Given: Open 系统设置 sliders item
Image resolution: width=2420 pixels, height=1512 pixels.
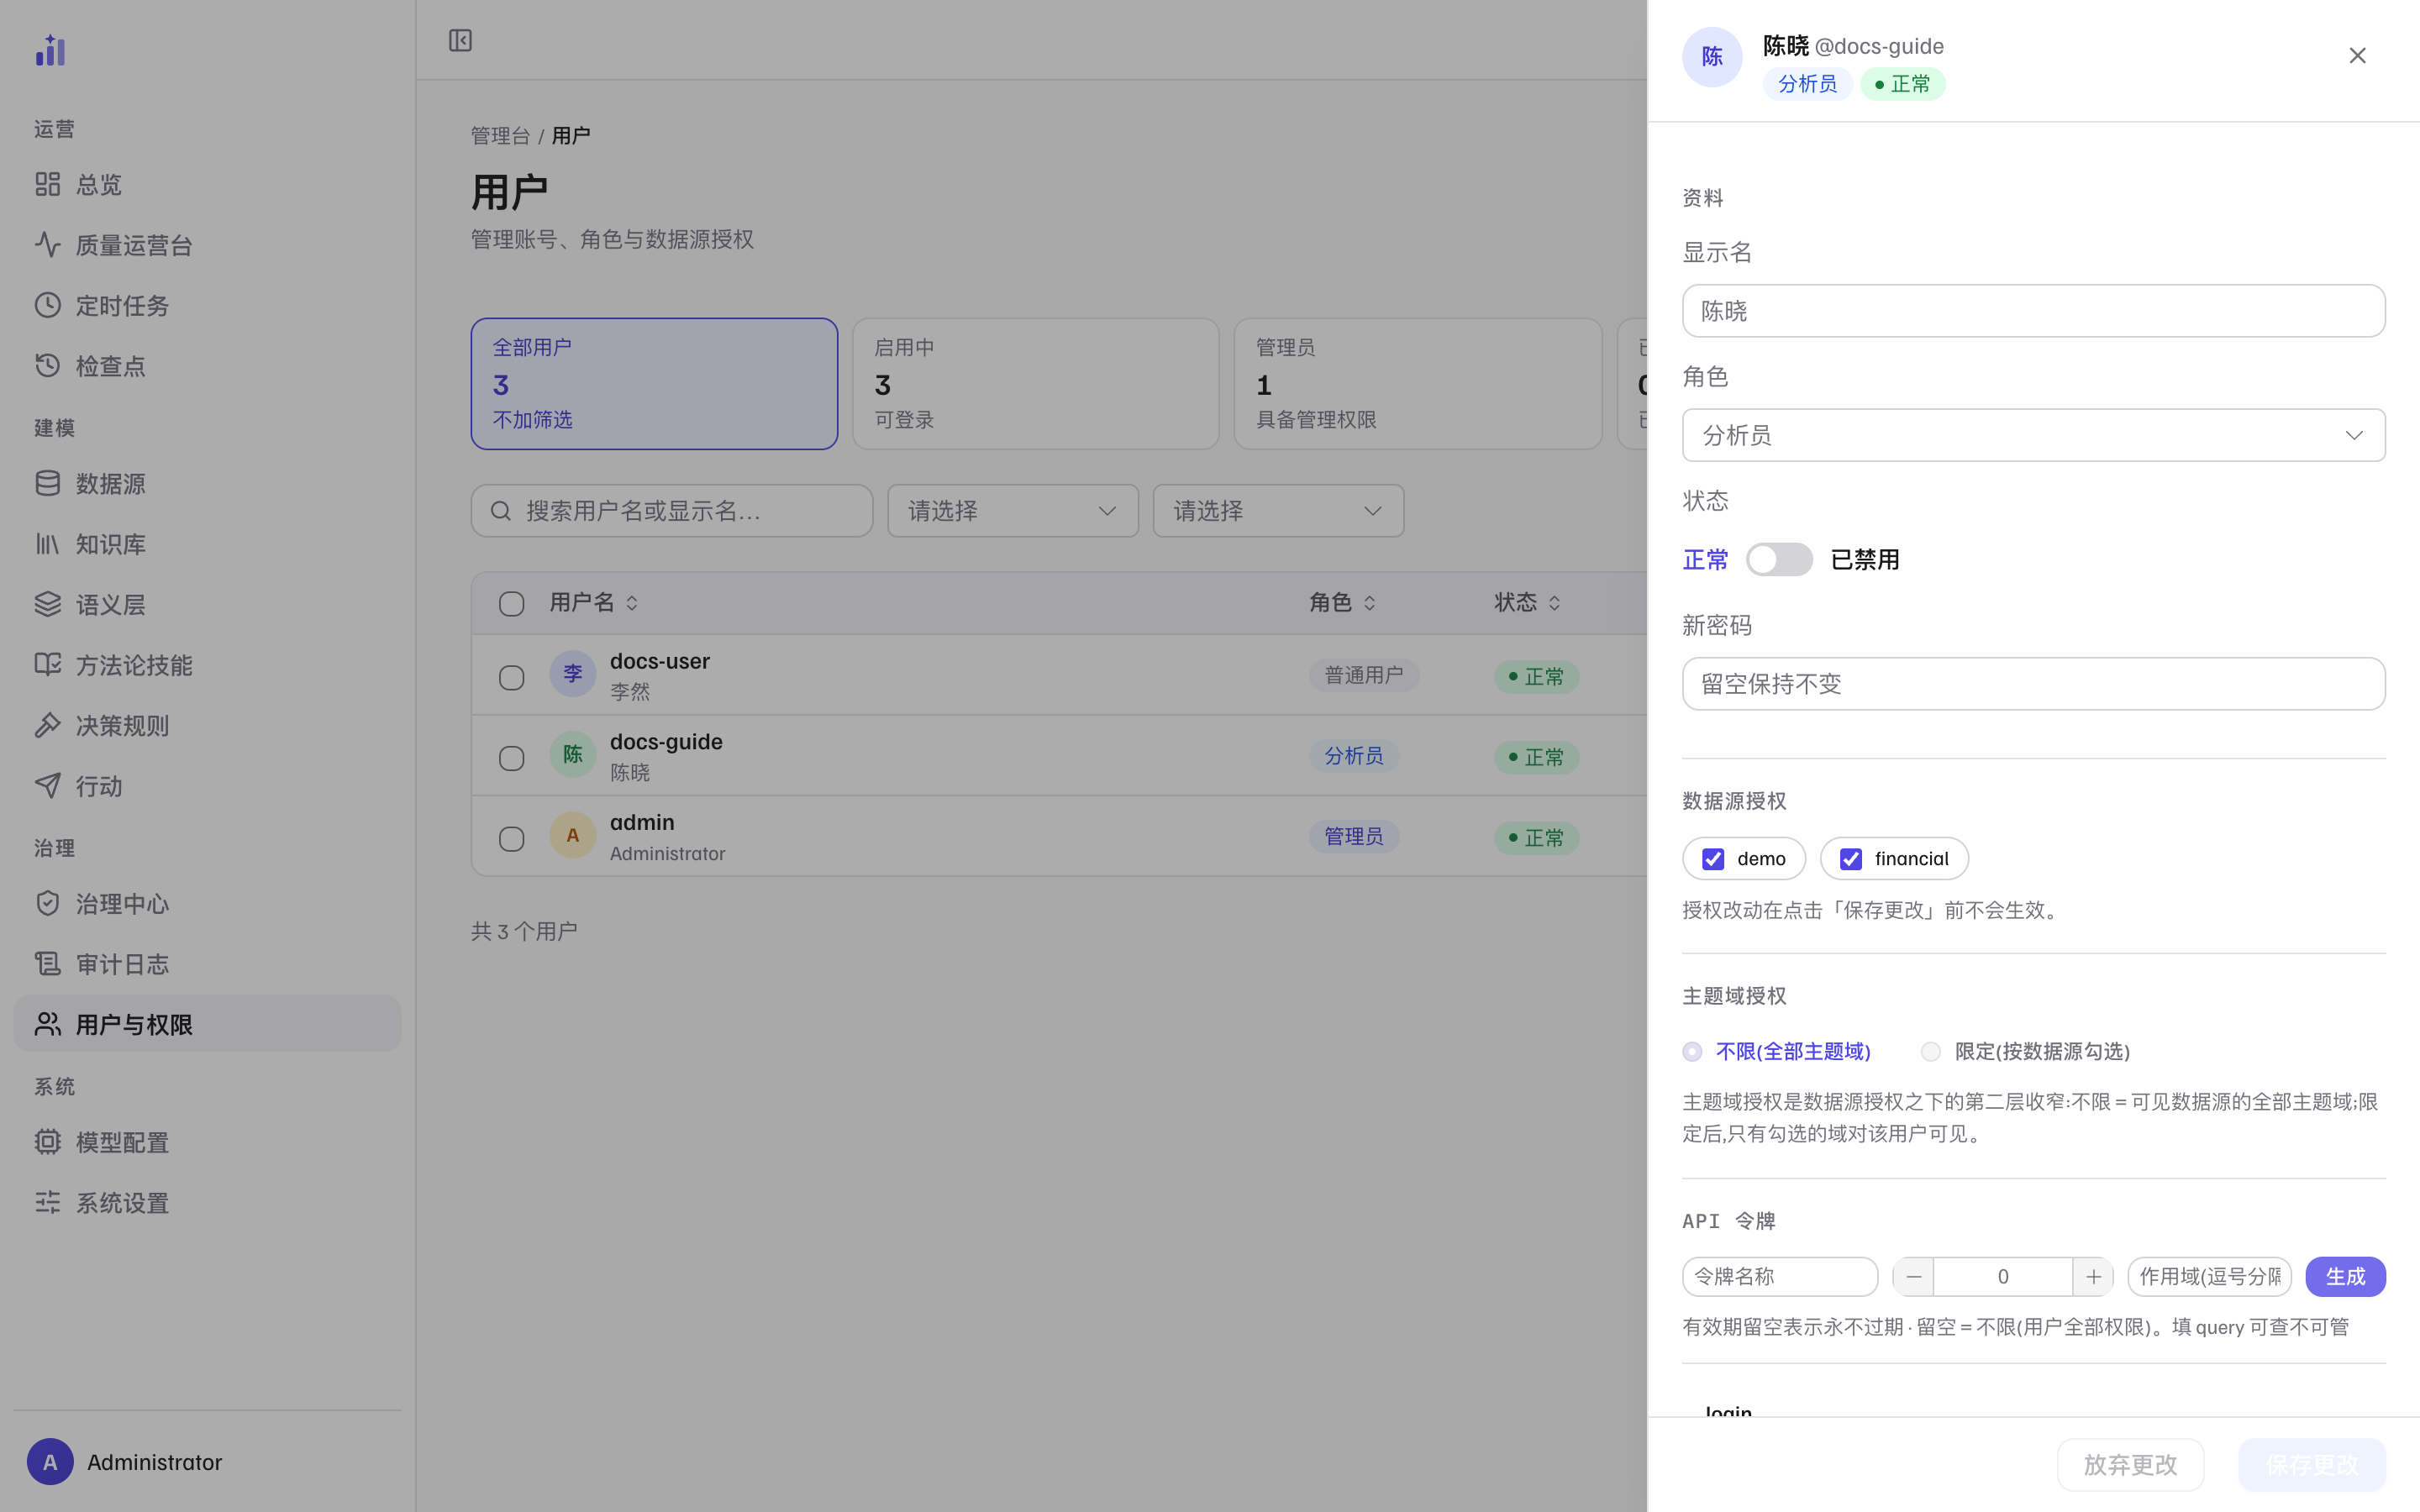Looking at the screenshot, I should [207, 1203].
